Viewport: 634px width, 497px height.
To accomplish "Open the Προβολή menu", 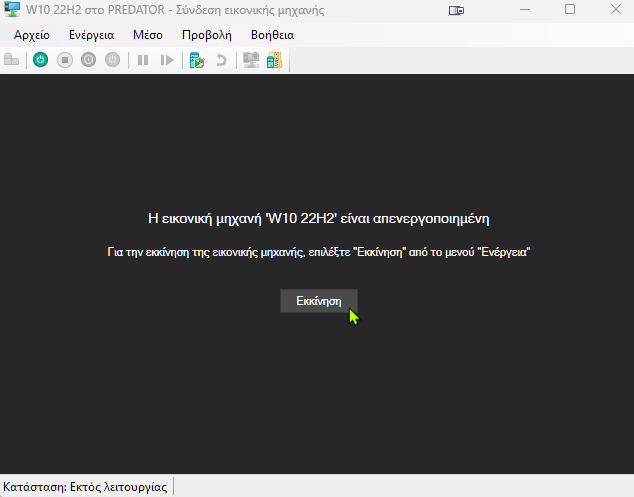I will [x=207, y=35].
